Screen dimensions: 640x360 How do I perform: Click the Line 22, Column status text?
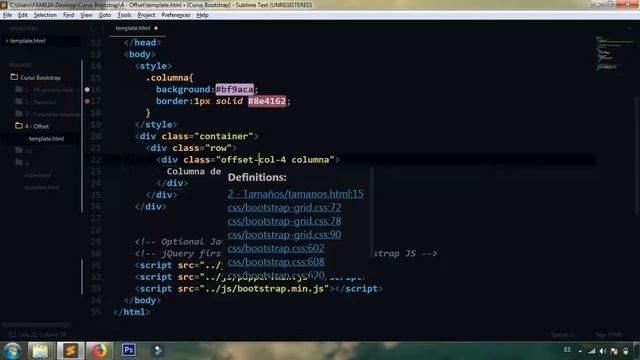pyautogui.click(x=42, y=335)
